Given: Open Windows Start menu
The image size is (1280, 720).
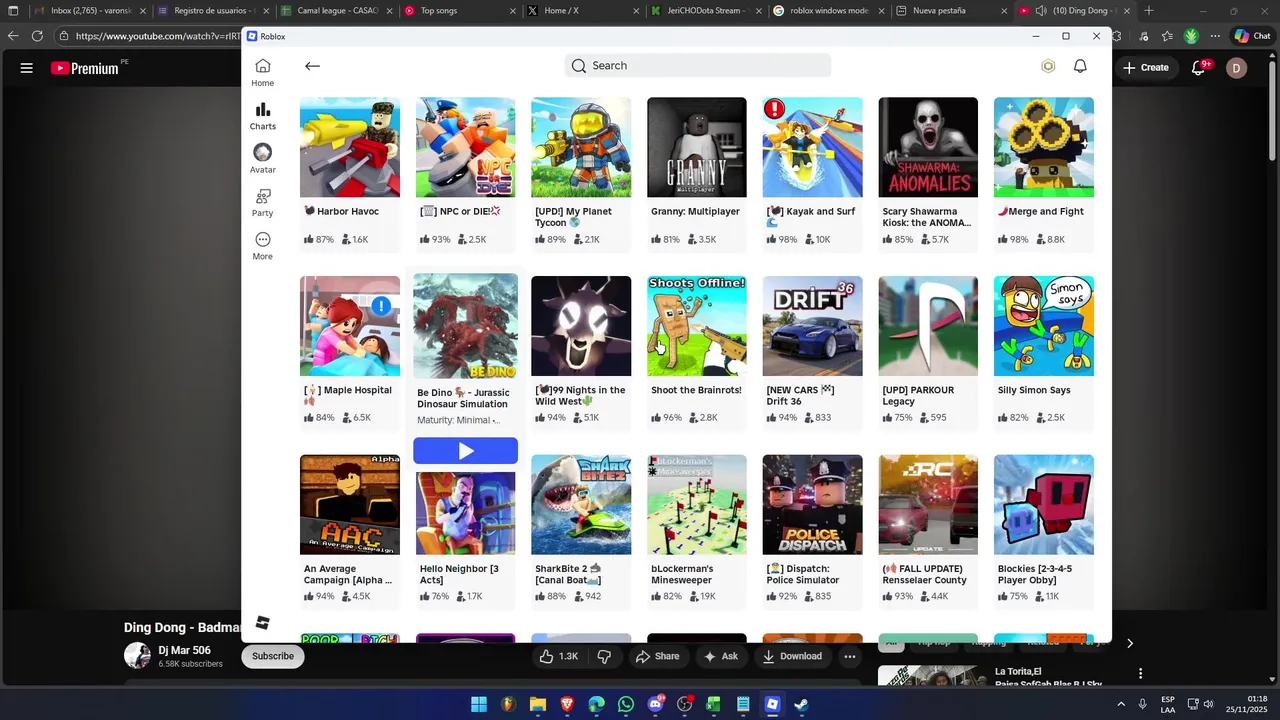Looking at the screenshot, I should (479, 704).
